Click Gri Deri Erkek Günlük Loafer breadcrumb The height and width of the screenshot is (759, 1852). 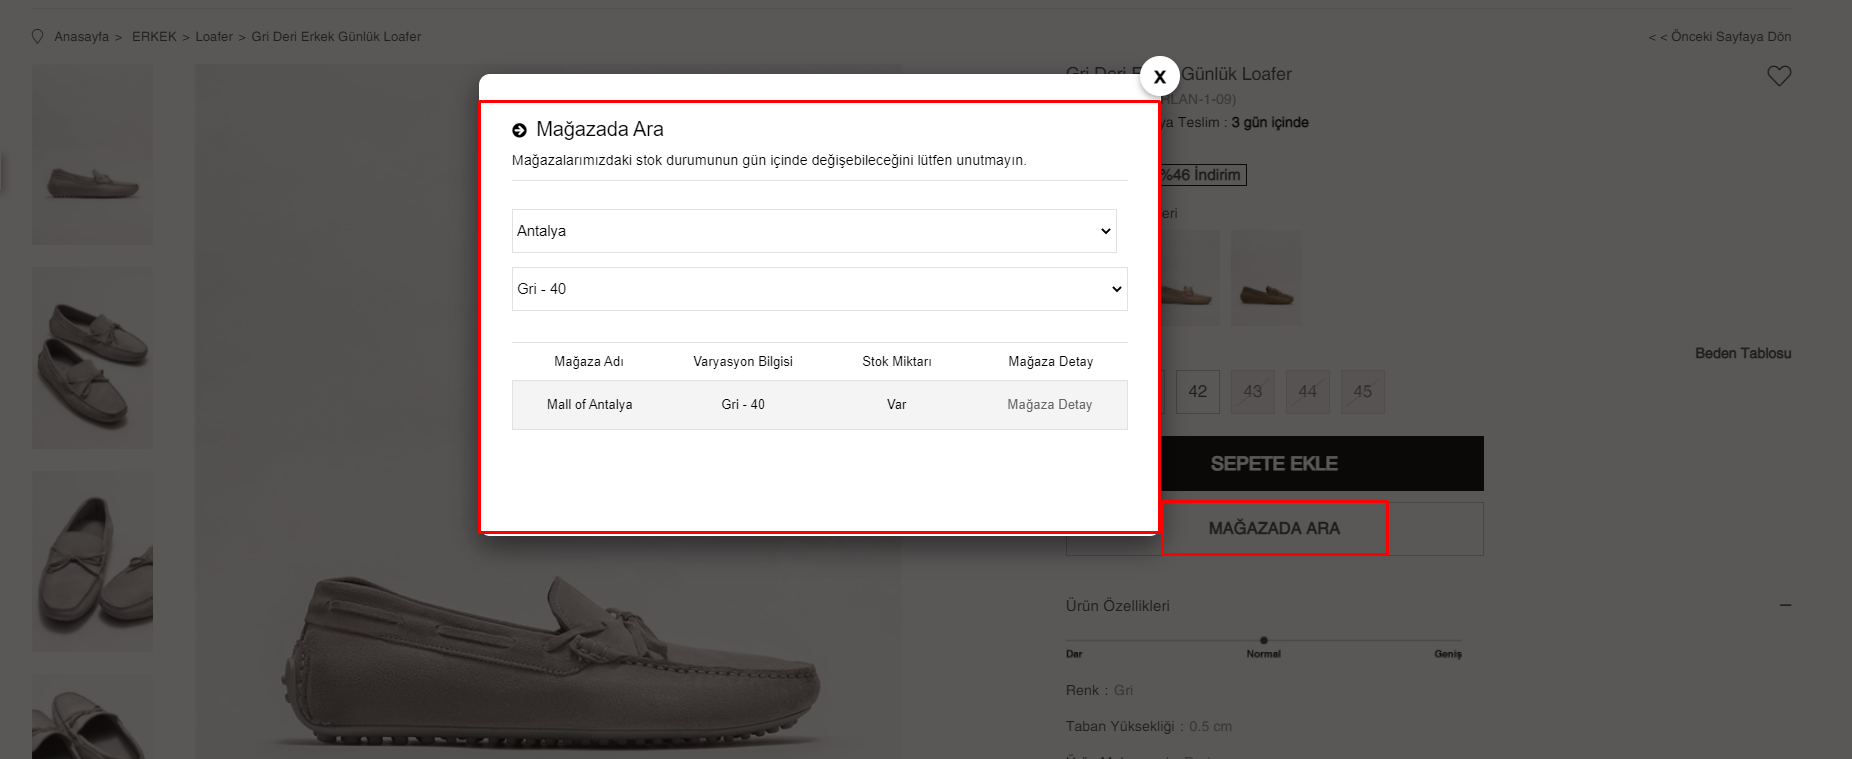pyautogui.click(x=336, y=37)
